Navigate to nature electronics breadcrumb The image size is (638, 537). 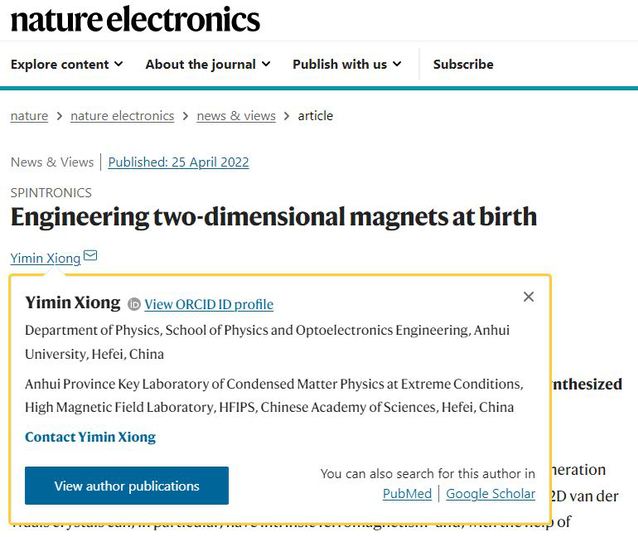(x=122, y=116)
